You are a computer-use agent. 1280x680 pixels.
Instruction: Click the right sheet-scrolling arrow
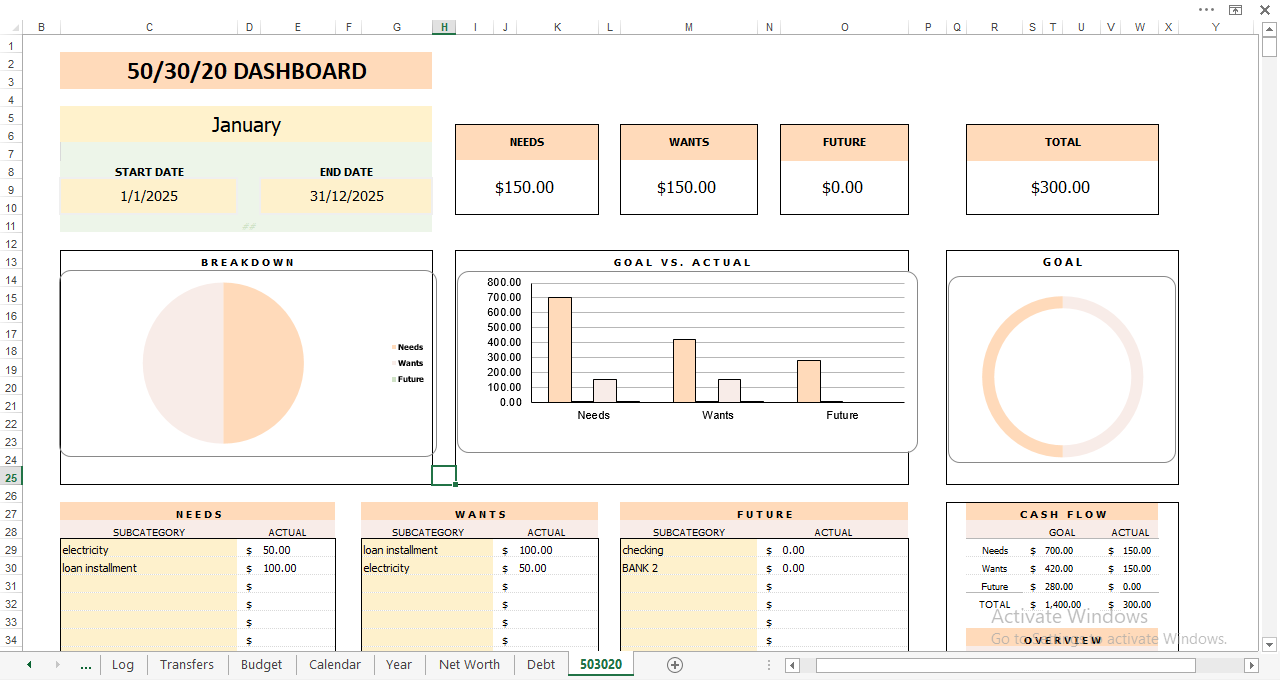(x=57, y=664)
